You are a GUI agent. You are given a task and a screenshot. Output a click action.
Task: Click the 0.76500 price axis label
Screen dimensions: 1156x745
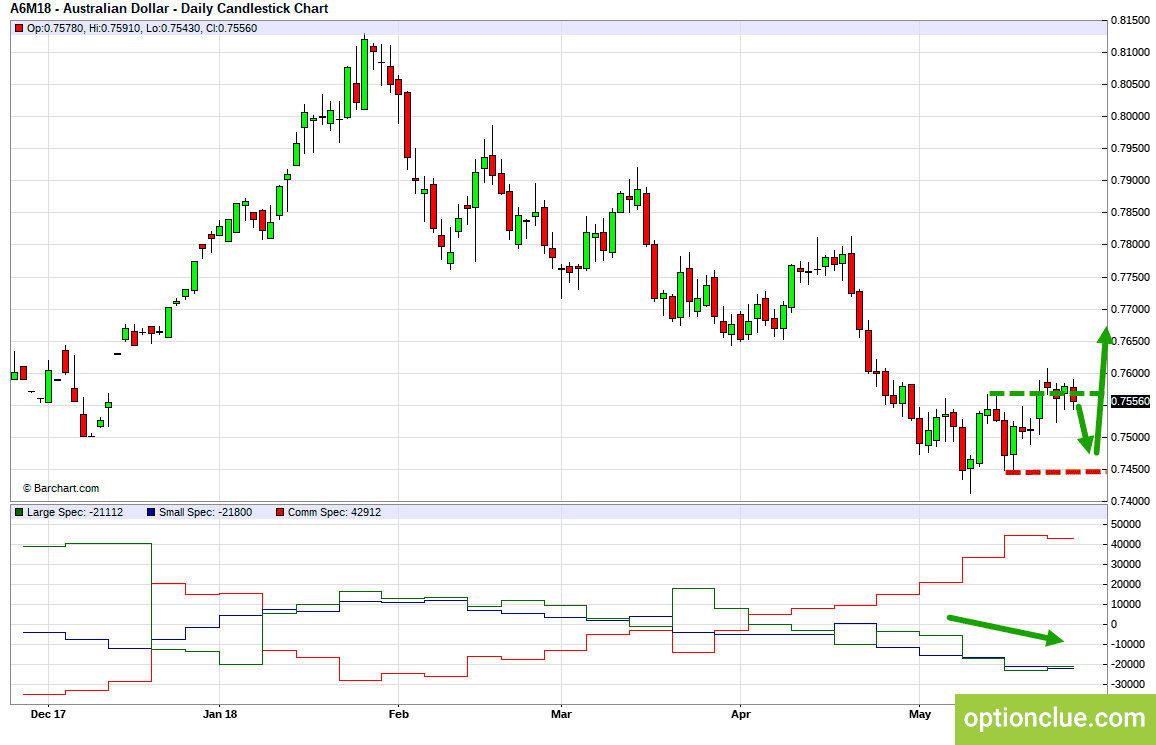[x=1130, y=341]
